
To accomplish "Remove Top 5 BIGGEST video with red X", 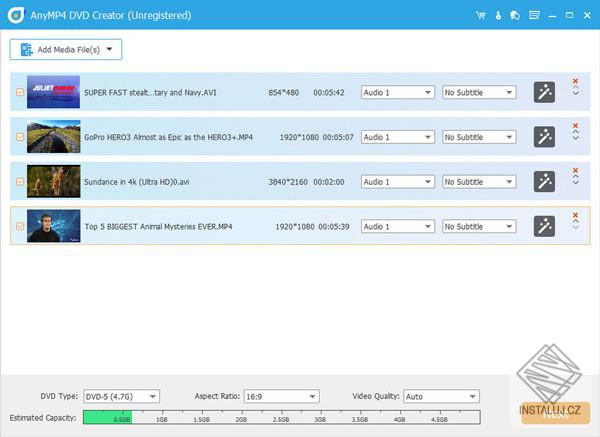I will tap(575, 215).
